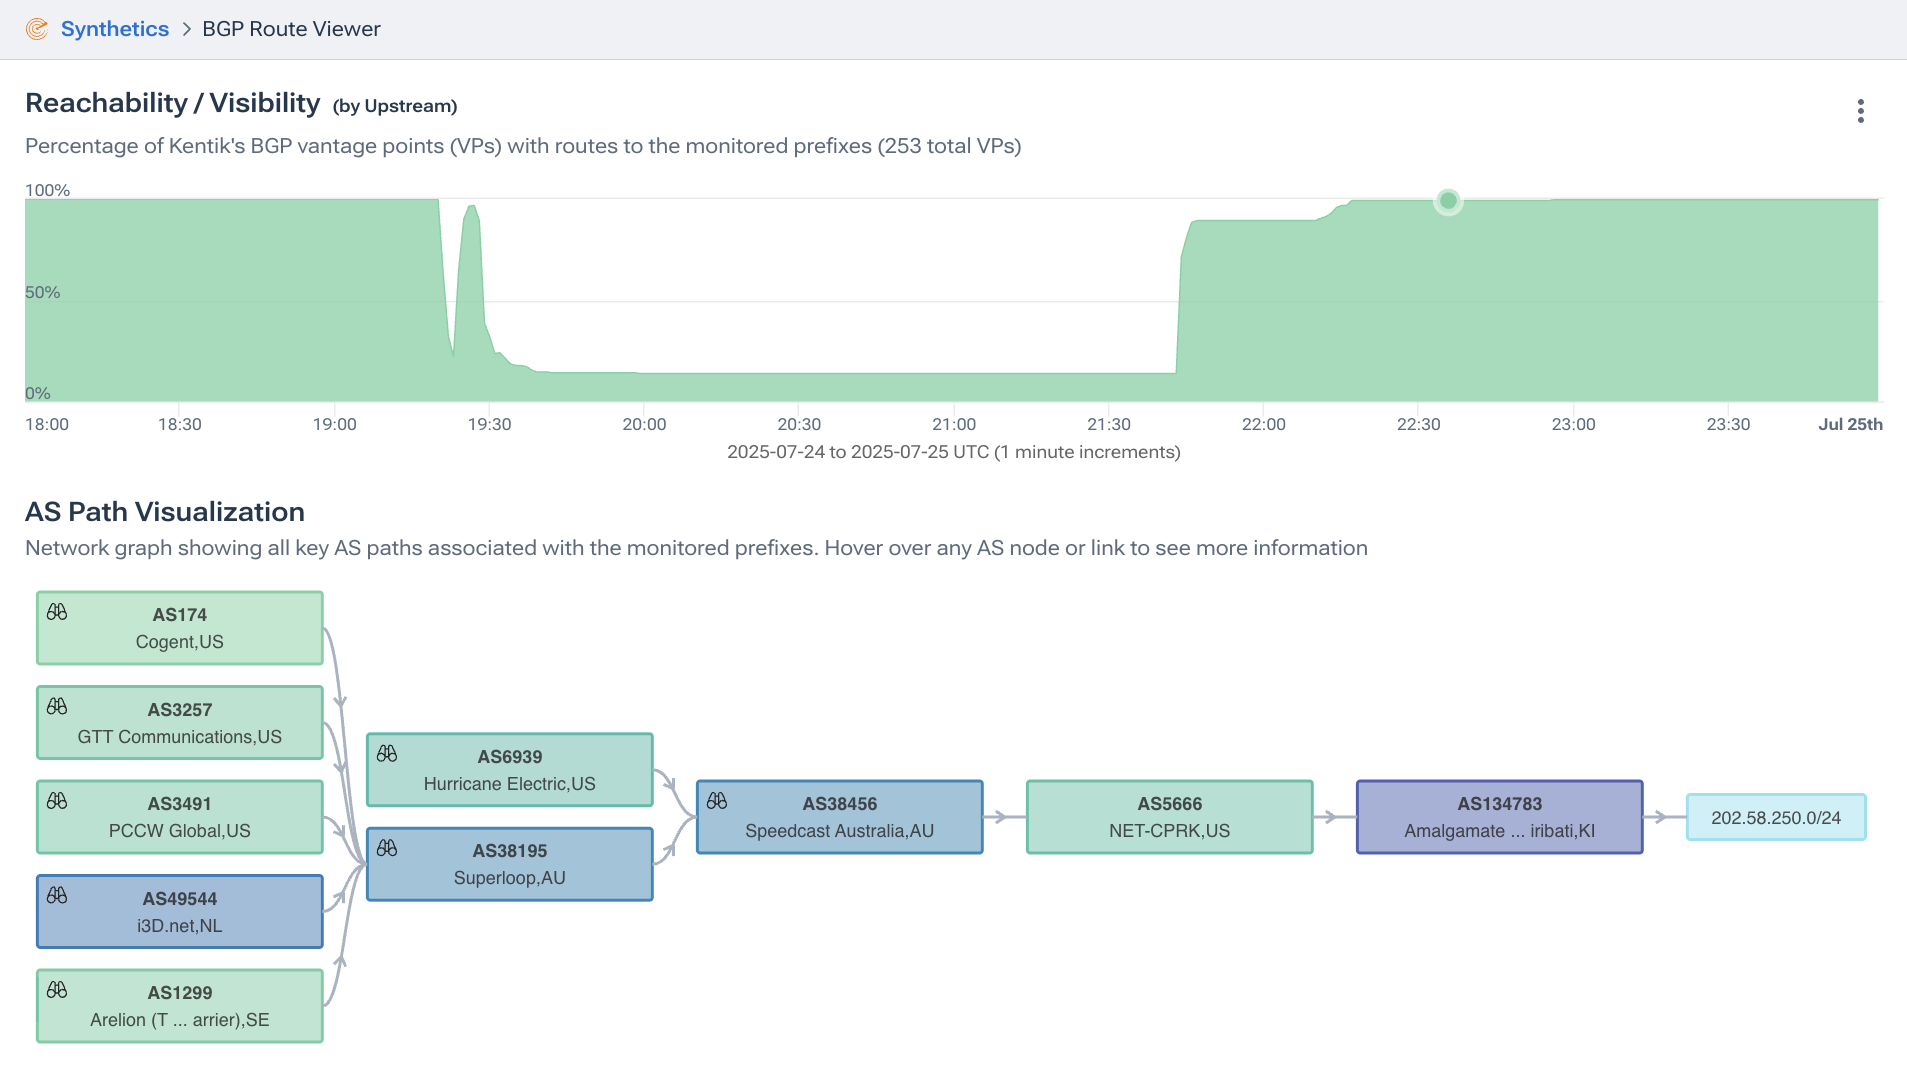Image resolution: width=1907 pixels, height=1074 pixels.
Task: Select the AS38456 Speedcast Australia node
Action: click(x=840, y=817)
